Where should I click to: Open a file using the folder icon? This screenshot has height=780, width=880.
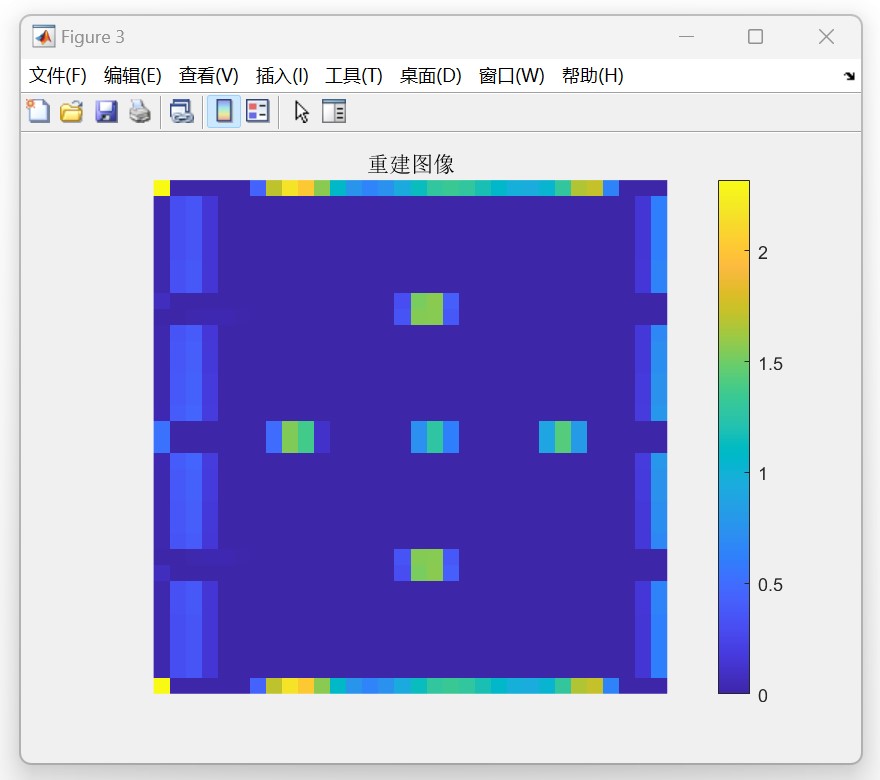tap(71, 111)
